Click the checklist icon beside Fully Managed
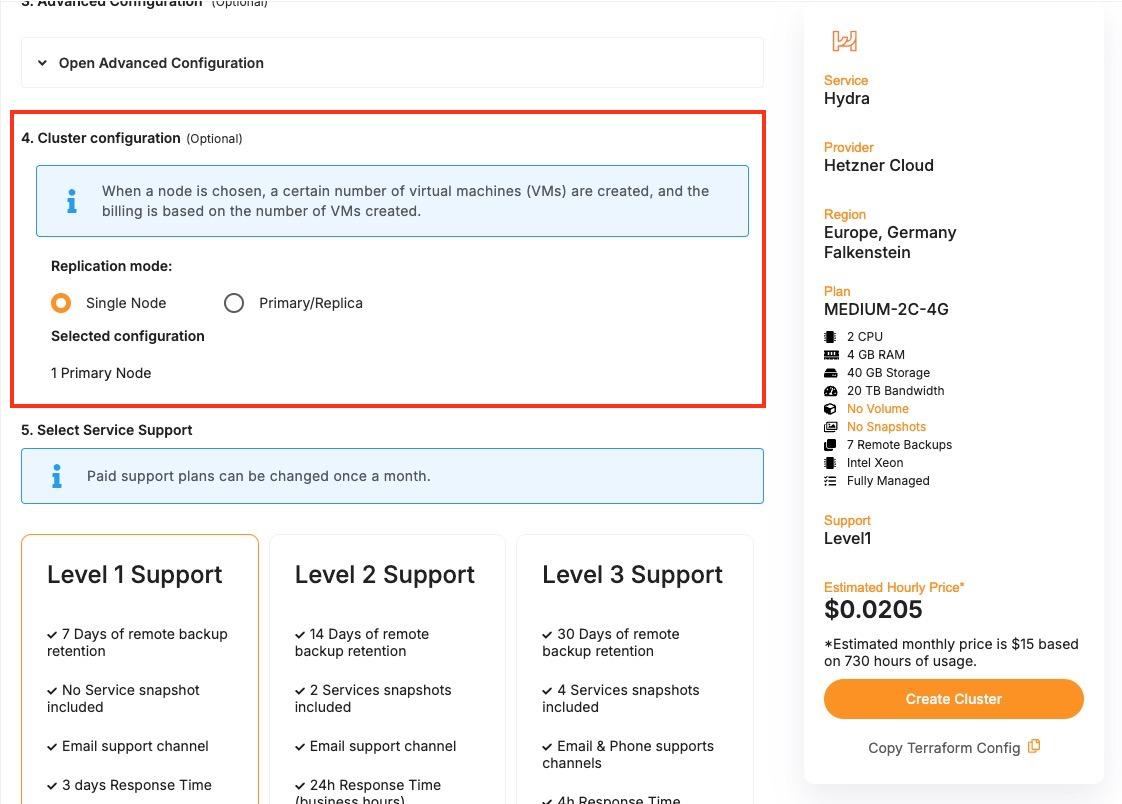Viewport: 1122px width, 804px height. click(x=830, y=481)
